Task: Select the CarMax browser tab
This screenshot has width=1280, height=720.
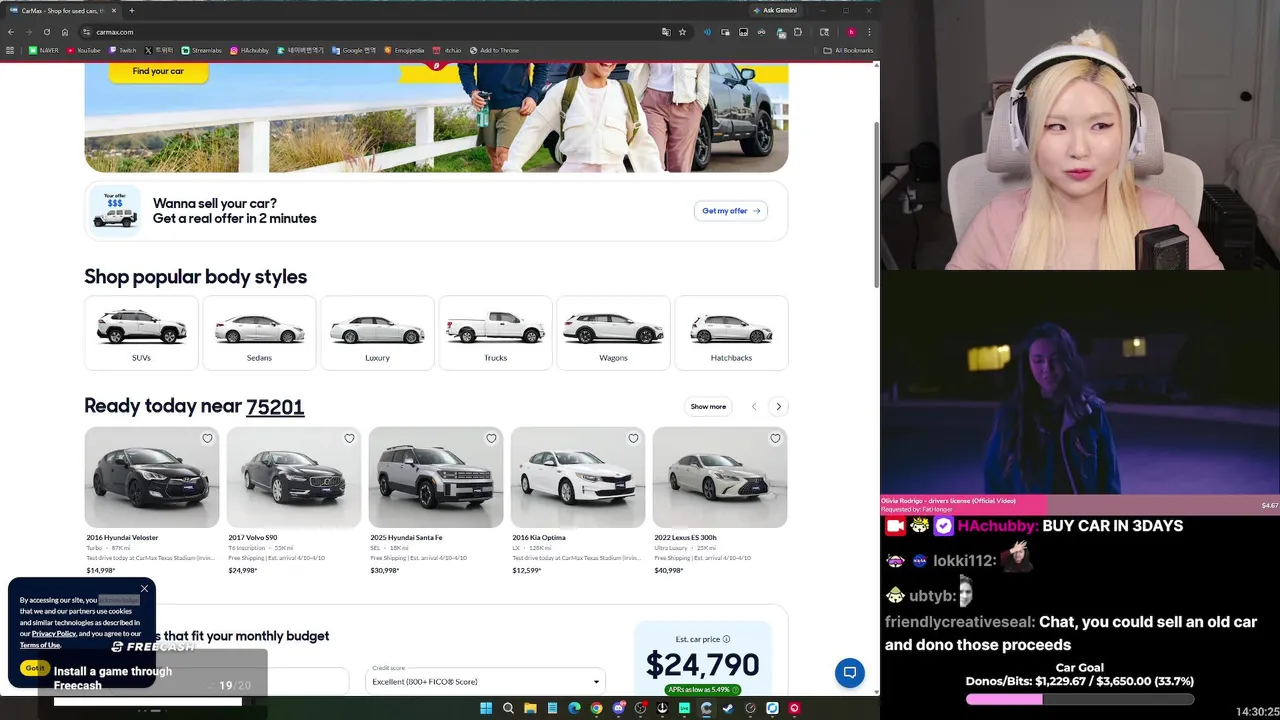Action: tap(62, 10)
